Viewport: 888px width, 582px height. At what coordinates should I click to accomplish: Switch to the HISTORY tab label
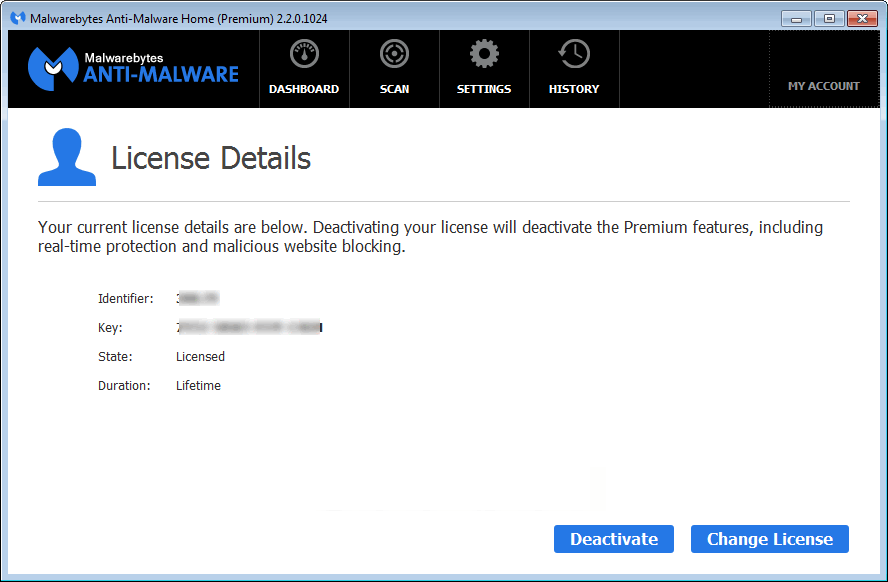[574, 89]
